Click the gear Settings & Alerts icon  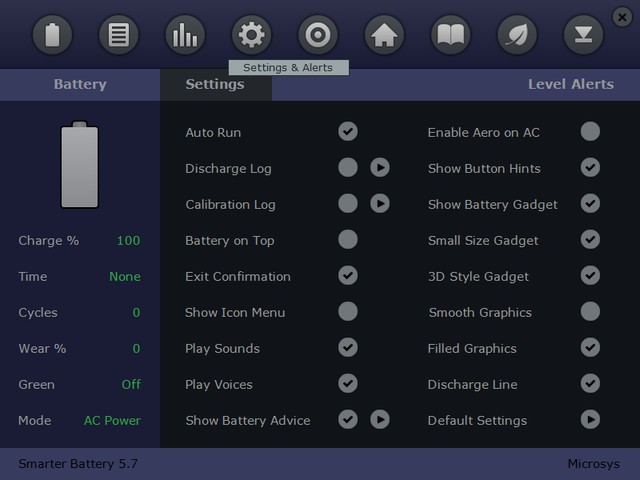(x=251, y=36)
